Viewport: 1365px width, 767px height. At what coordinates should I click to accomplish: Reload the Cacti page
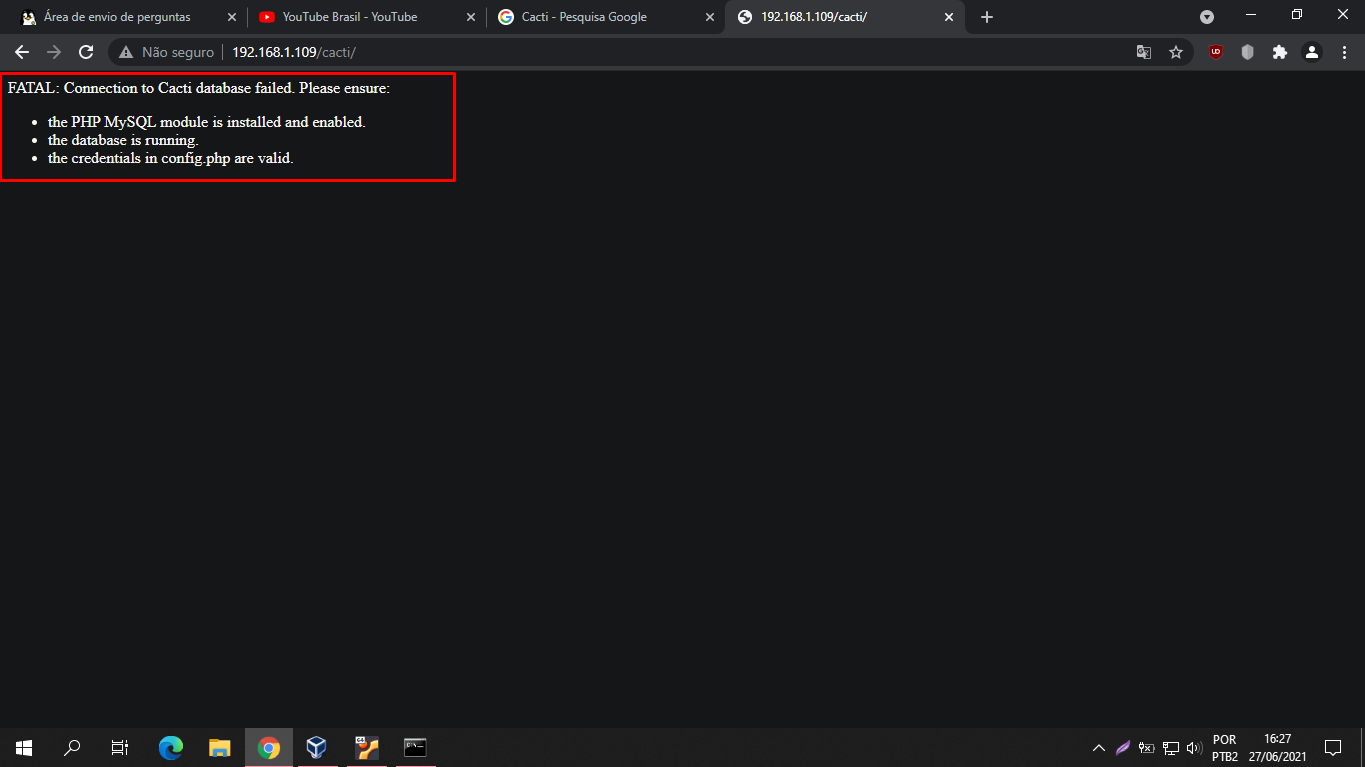pos(86,52)
